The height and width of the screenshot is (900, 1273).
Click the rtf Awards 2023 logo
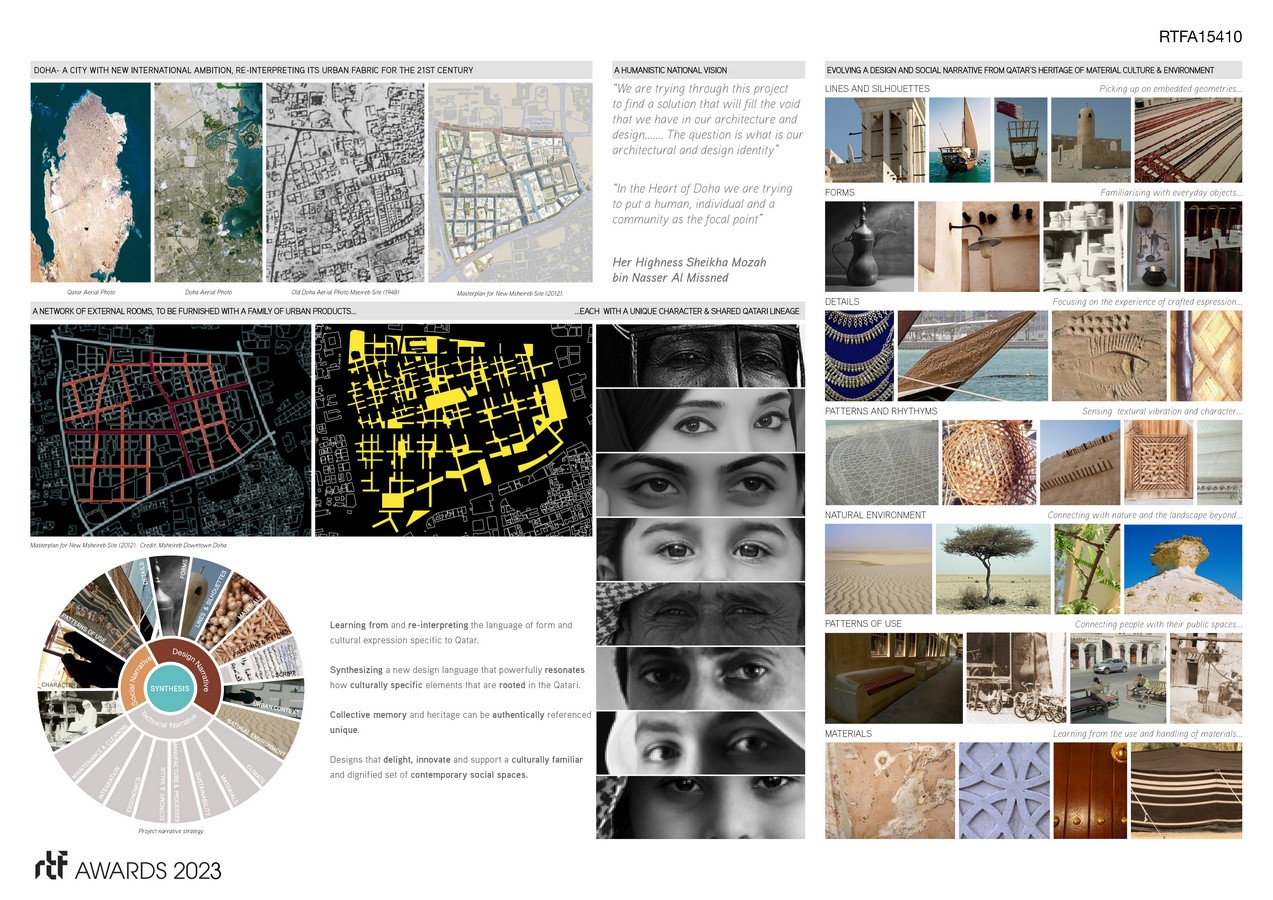tap(127, 869)
